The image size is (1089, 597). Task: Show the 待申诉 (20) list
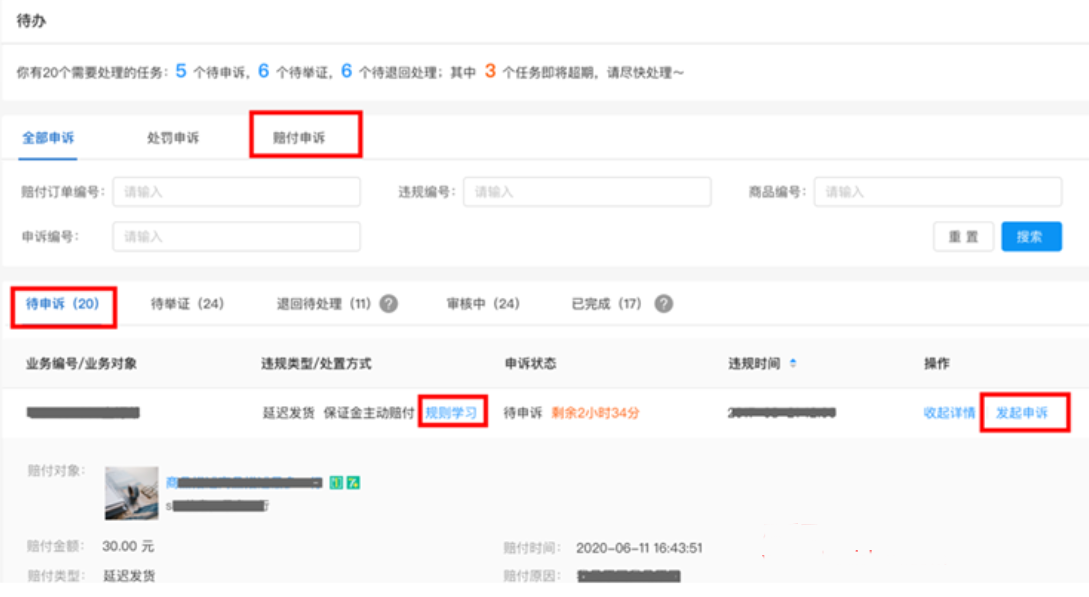point(63,304)
